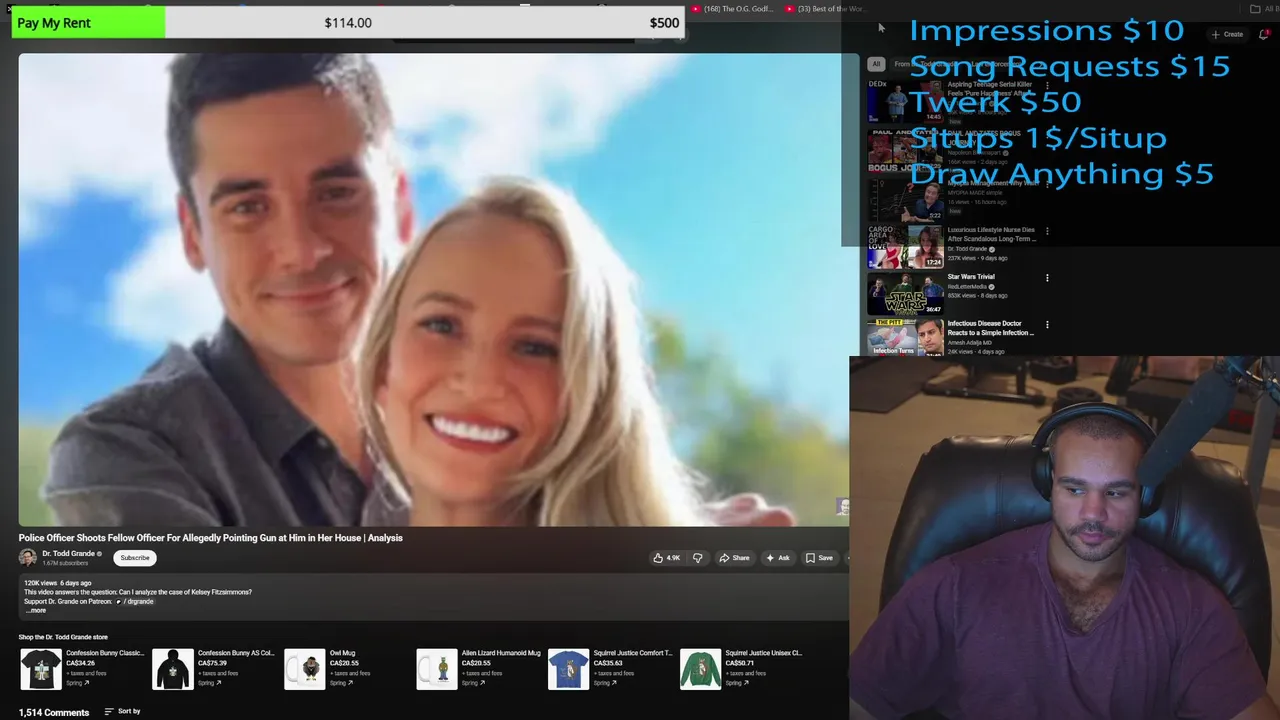This screenshot has width=1280, height=720.
Task: Click the 1,514 Comments heading
Action: point(54,712)
